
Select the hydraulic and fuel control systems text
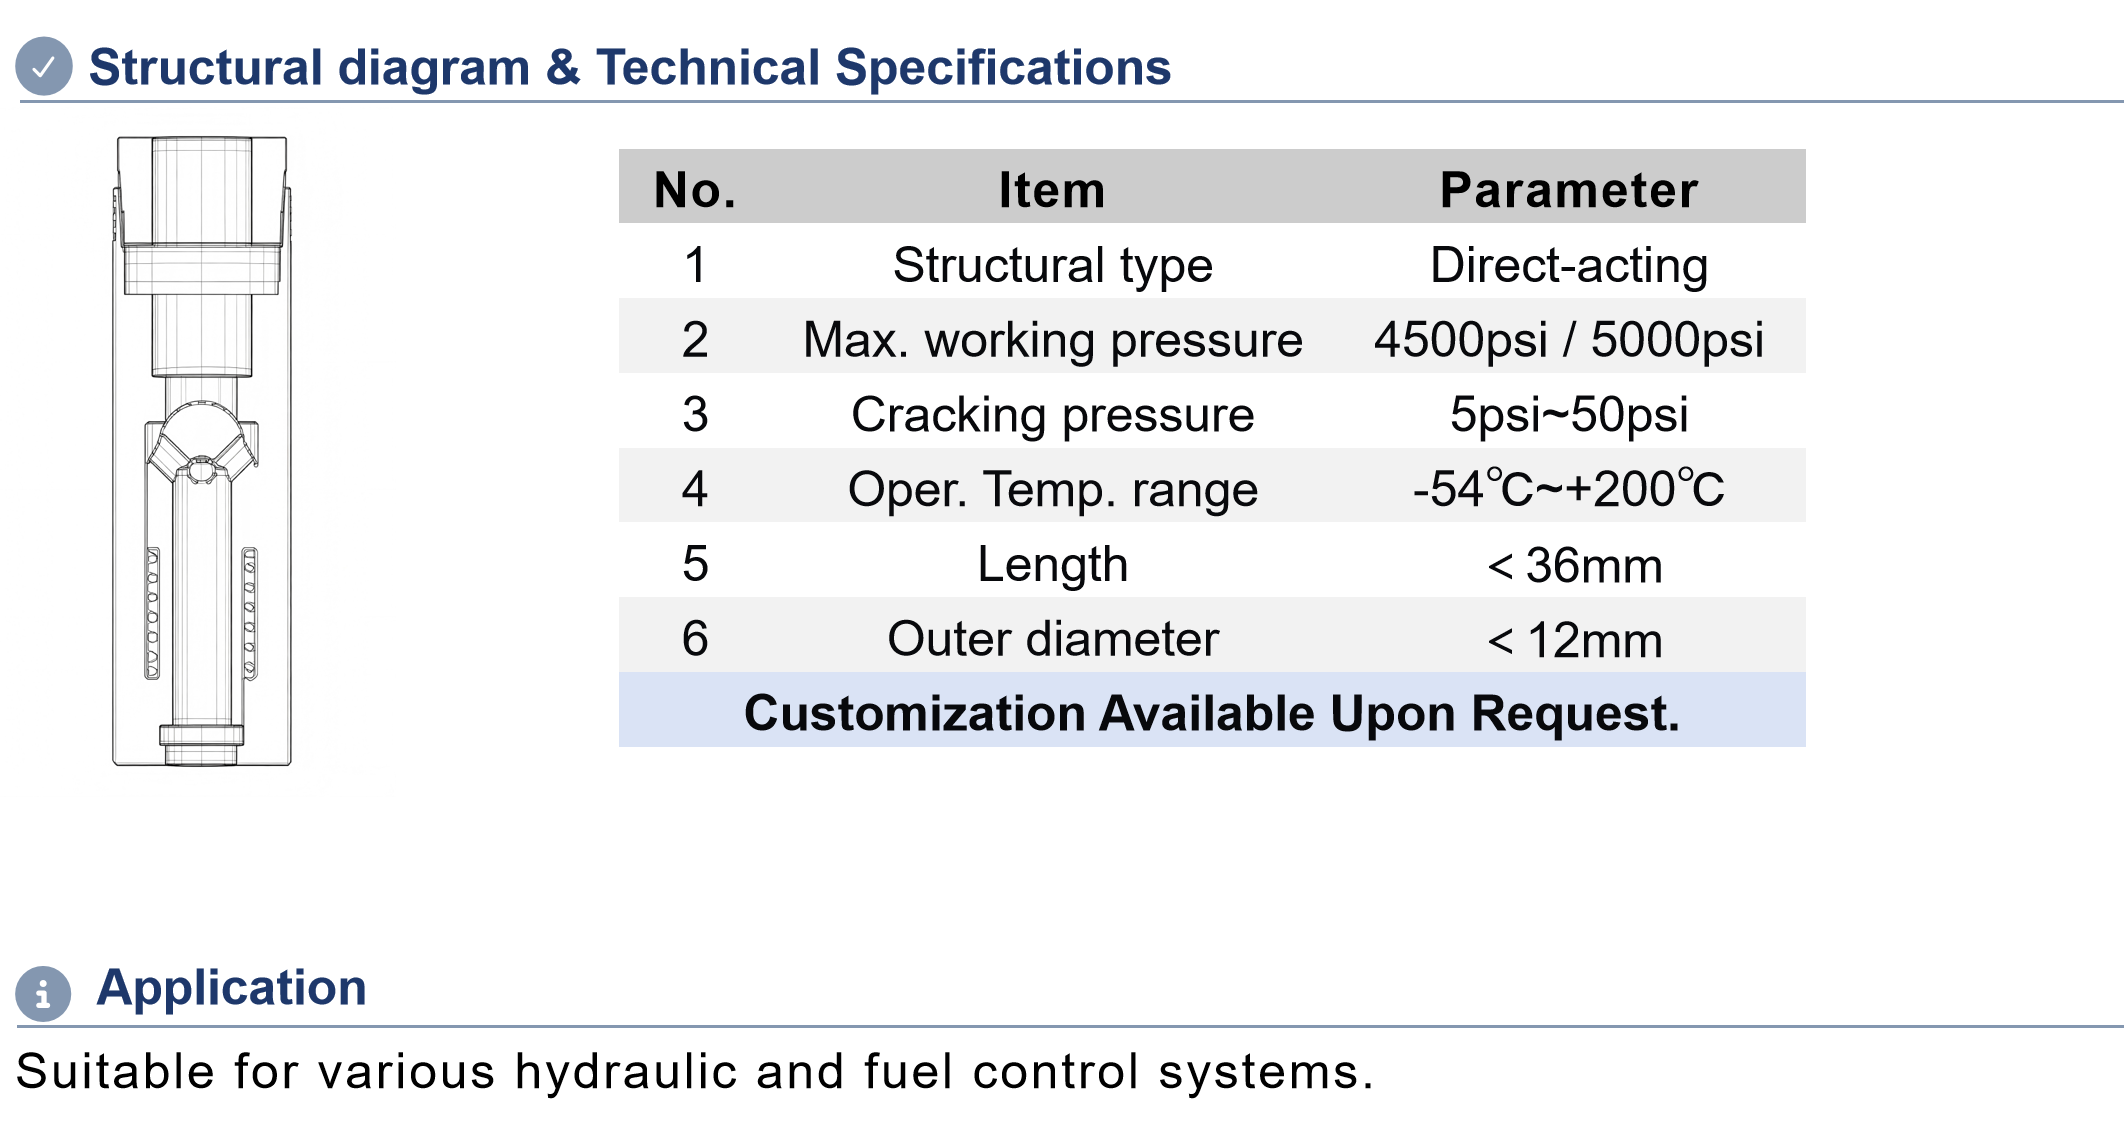[938, 1072]
